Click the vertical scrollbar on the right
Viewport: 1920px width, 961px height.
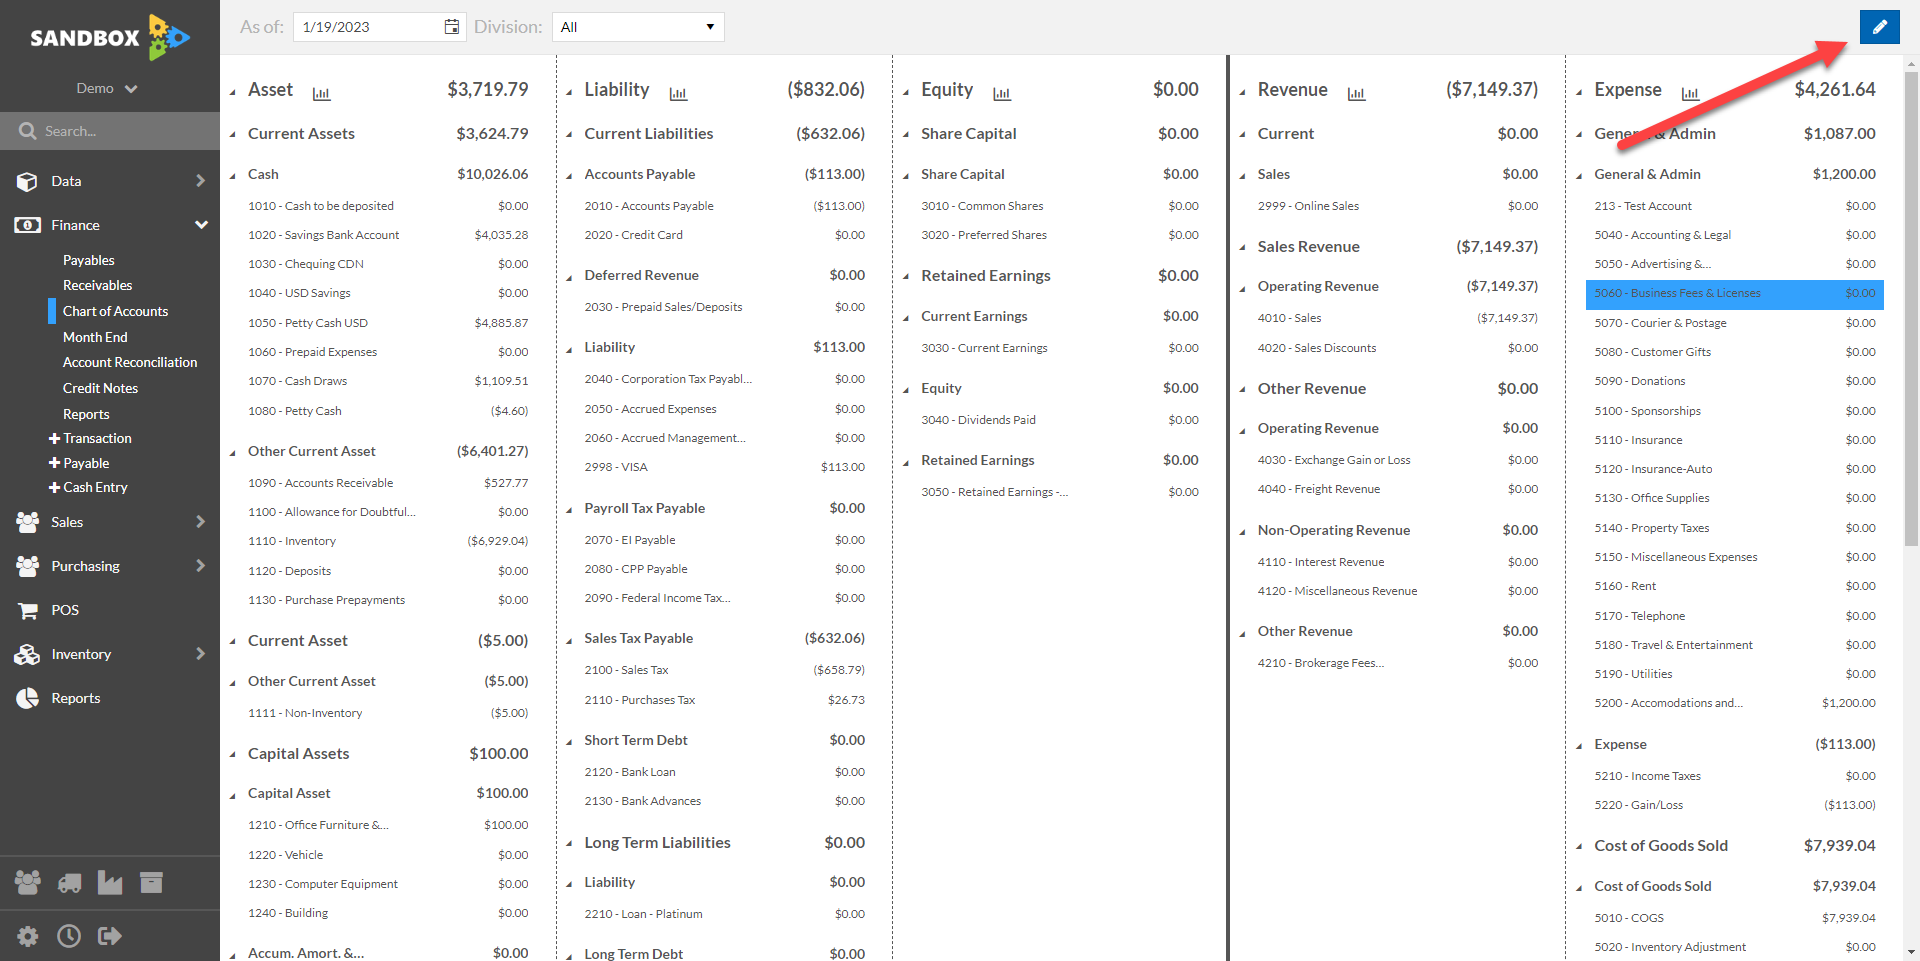click(x=1911, y=310)
